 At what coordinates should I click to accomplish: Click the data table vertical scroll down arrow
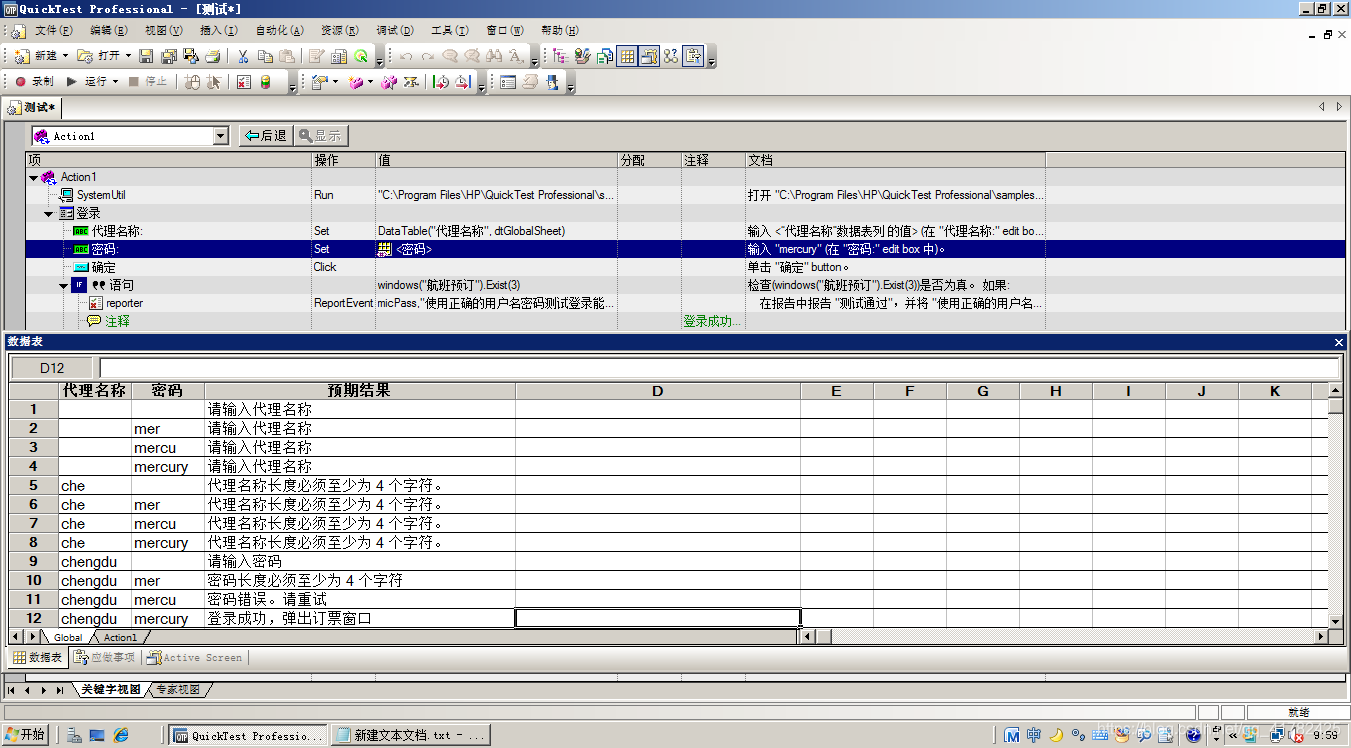1335,622
